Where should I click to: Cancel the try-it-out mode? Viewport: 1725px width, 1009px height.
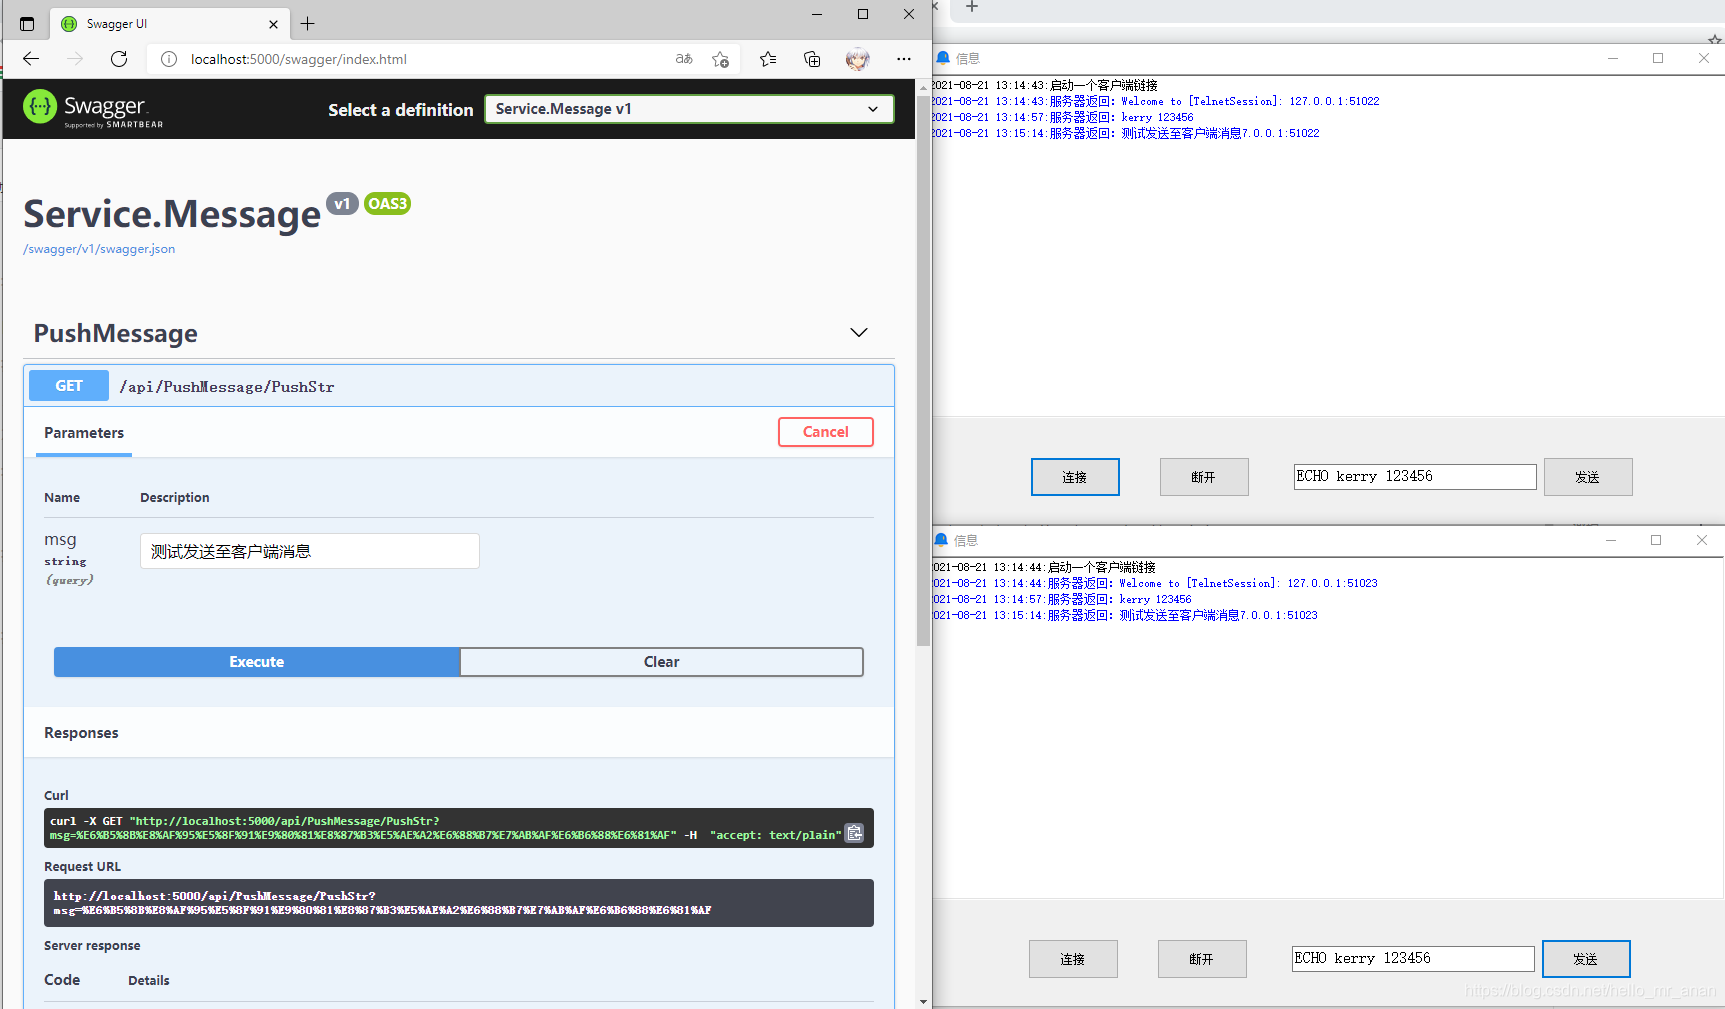(825, 432)
